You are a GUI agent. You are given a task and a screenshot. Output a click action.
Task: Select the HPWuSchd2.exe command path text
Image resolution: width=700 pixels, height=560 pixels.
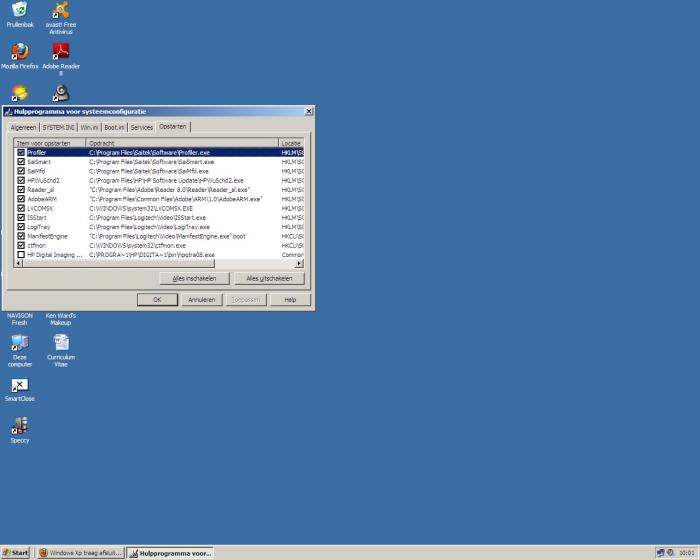[x=167, y=180]
